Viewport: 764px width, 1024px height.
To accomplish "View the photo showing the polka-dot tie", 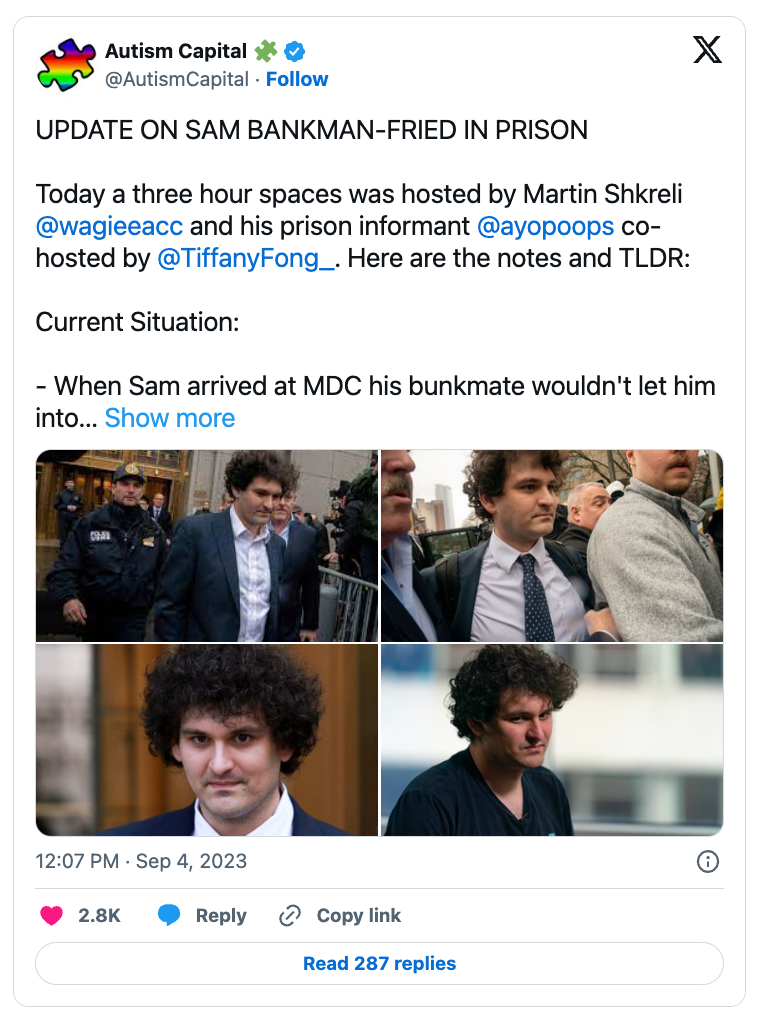I will point(552,546).
